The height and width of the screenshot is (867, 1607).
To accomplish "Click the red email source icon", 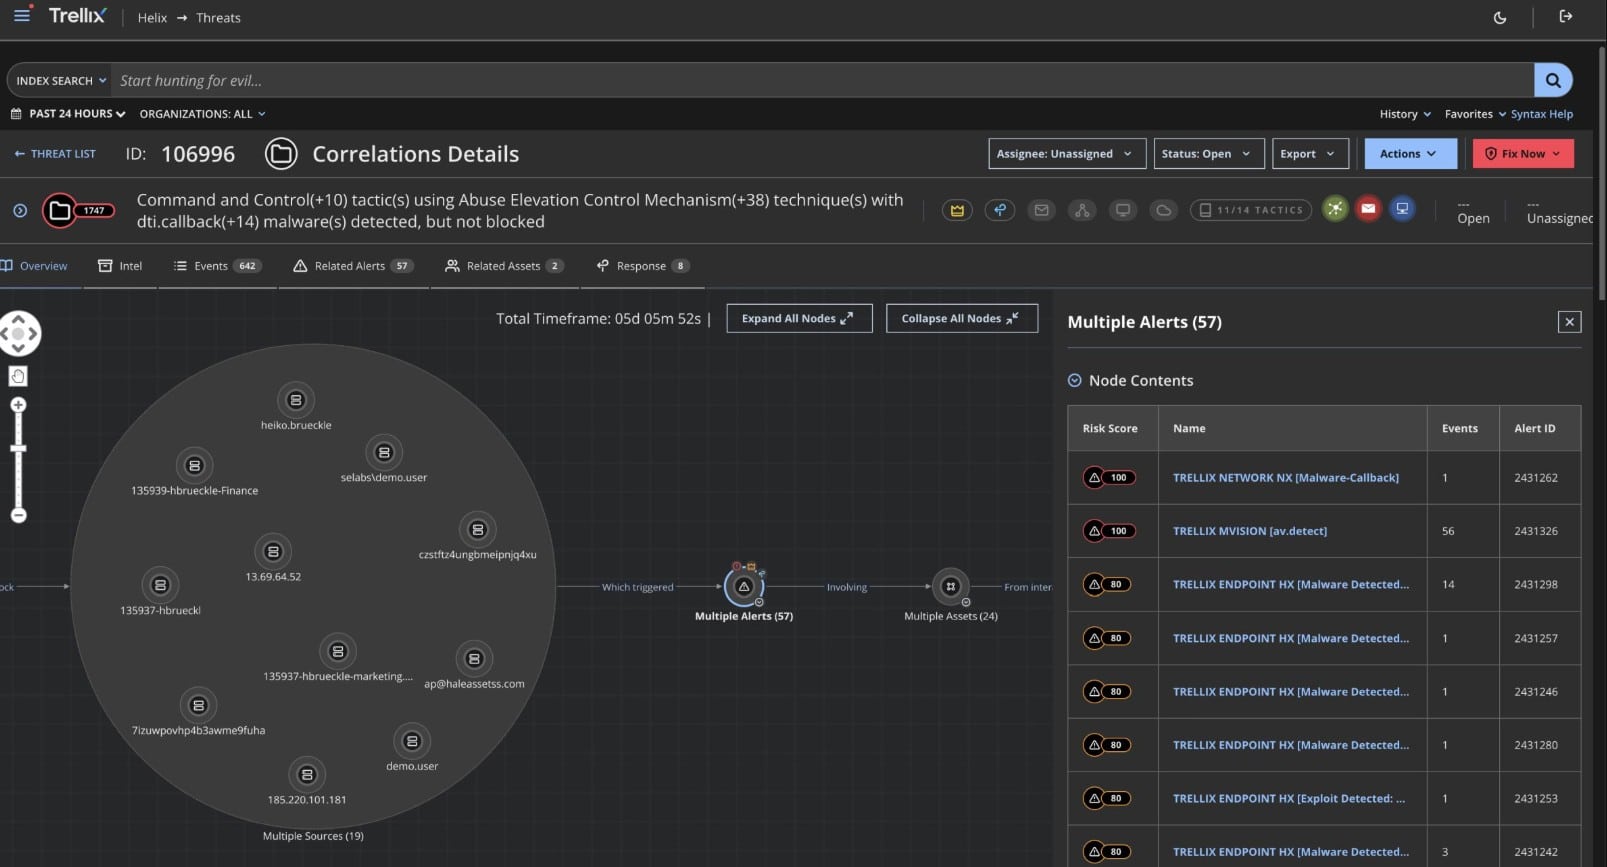I will pos(1368,209).
